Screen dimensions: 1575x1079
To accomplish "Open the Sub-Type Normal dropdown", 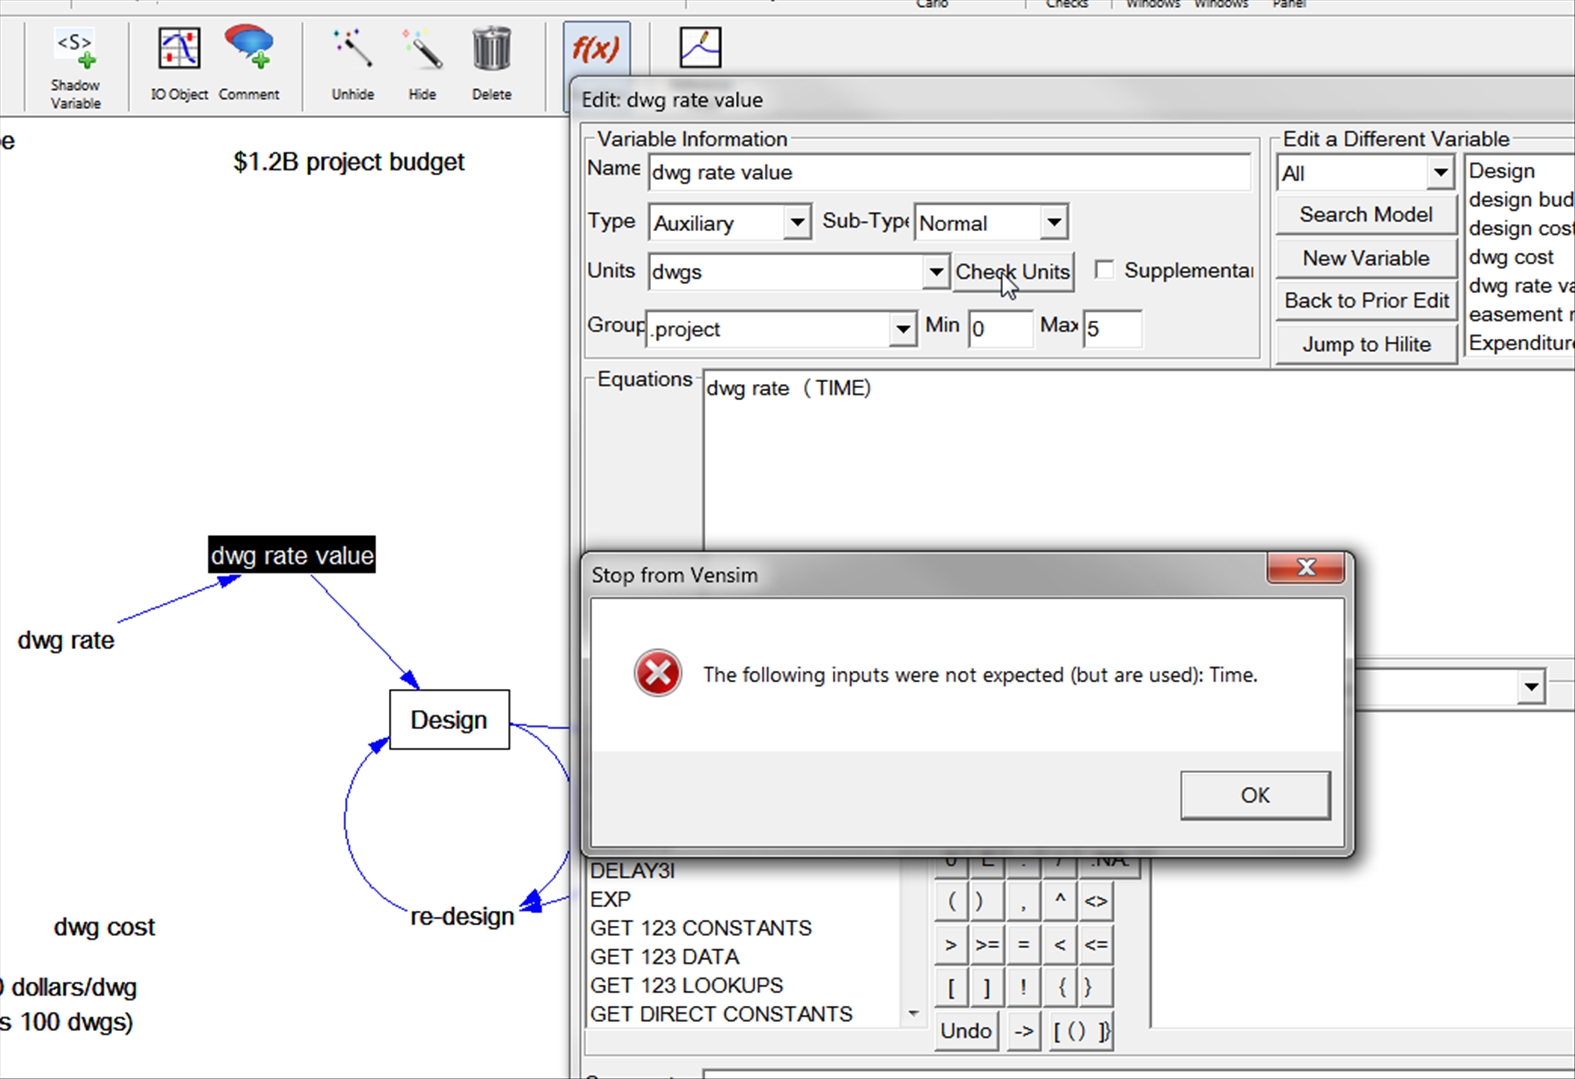I will pos(1054,222).
